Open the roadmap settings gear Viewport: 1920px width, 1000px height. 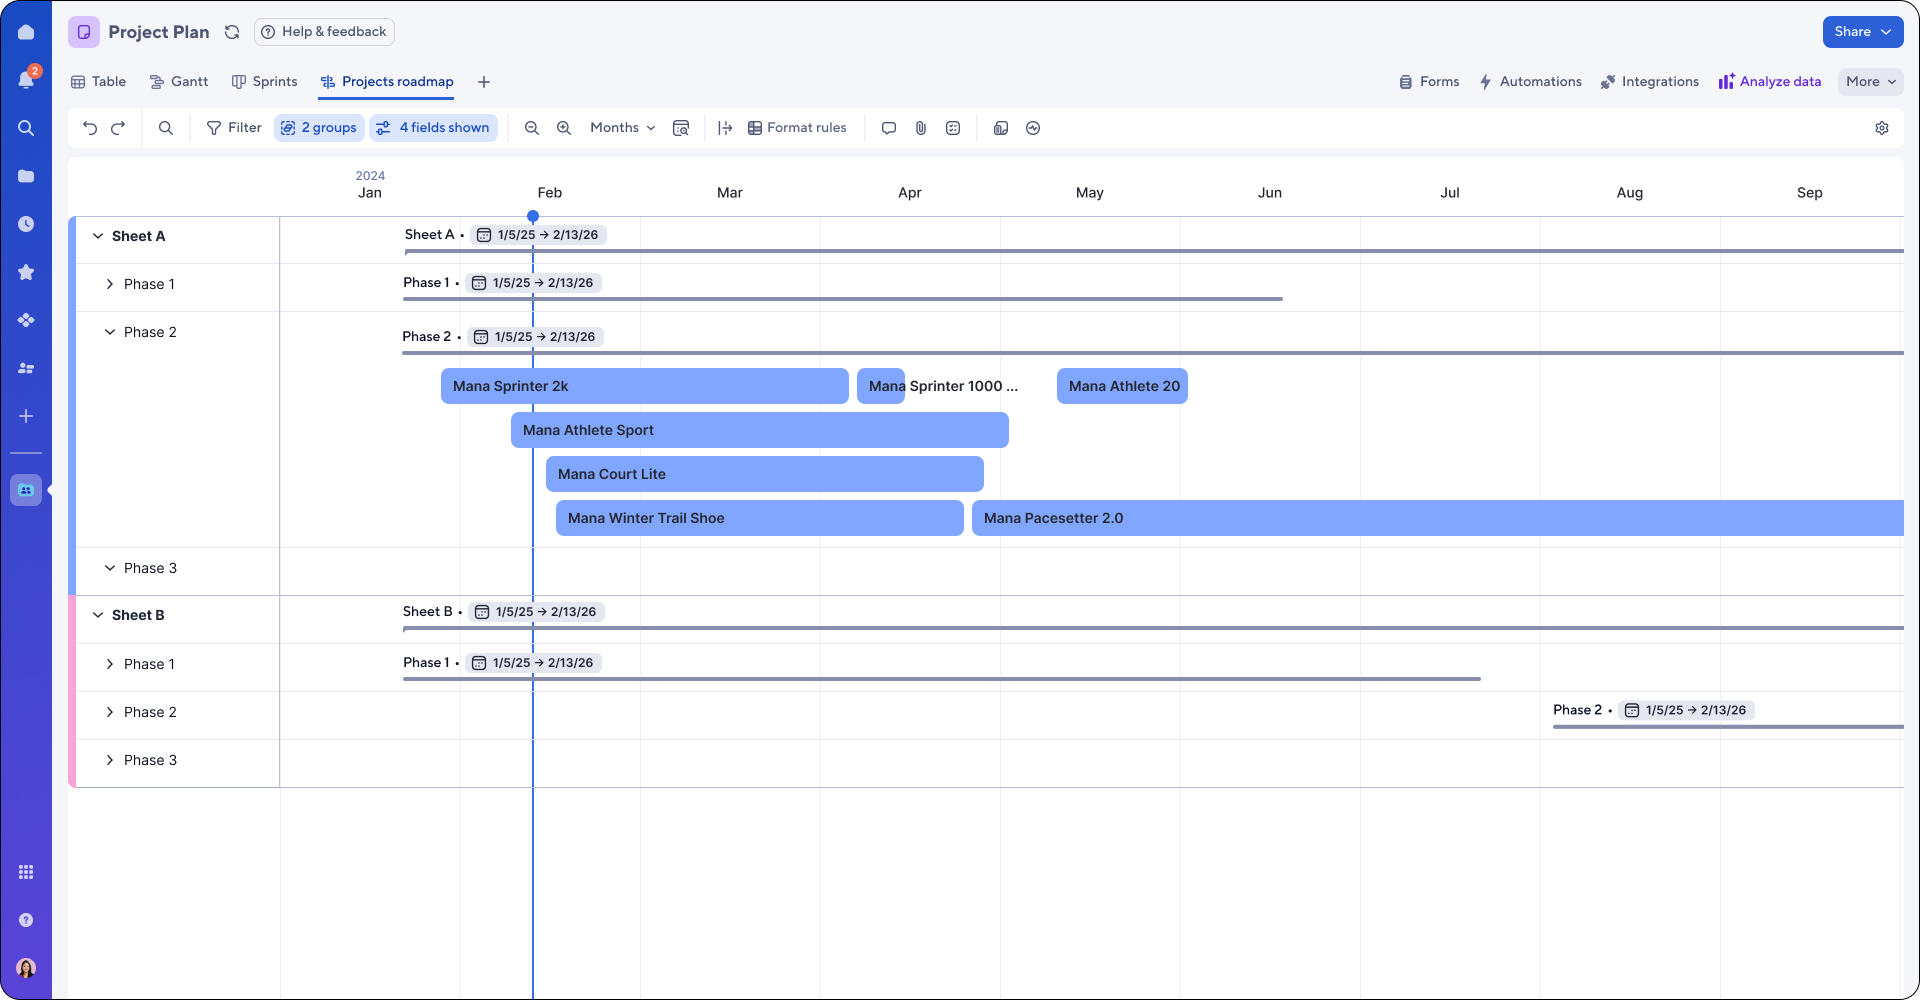1882,128
